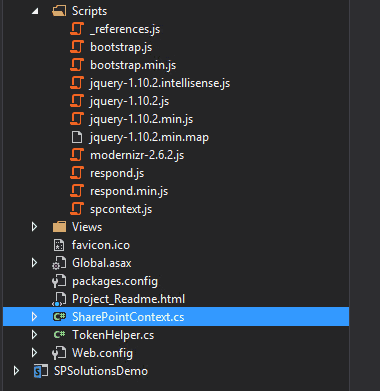Expand the SPSolutionsDemo project node
Viewport: 380px width, 391px height.
[16, 371]
